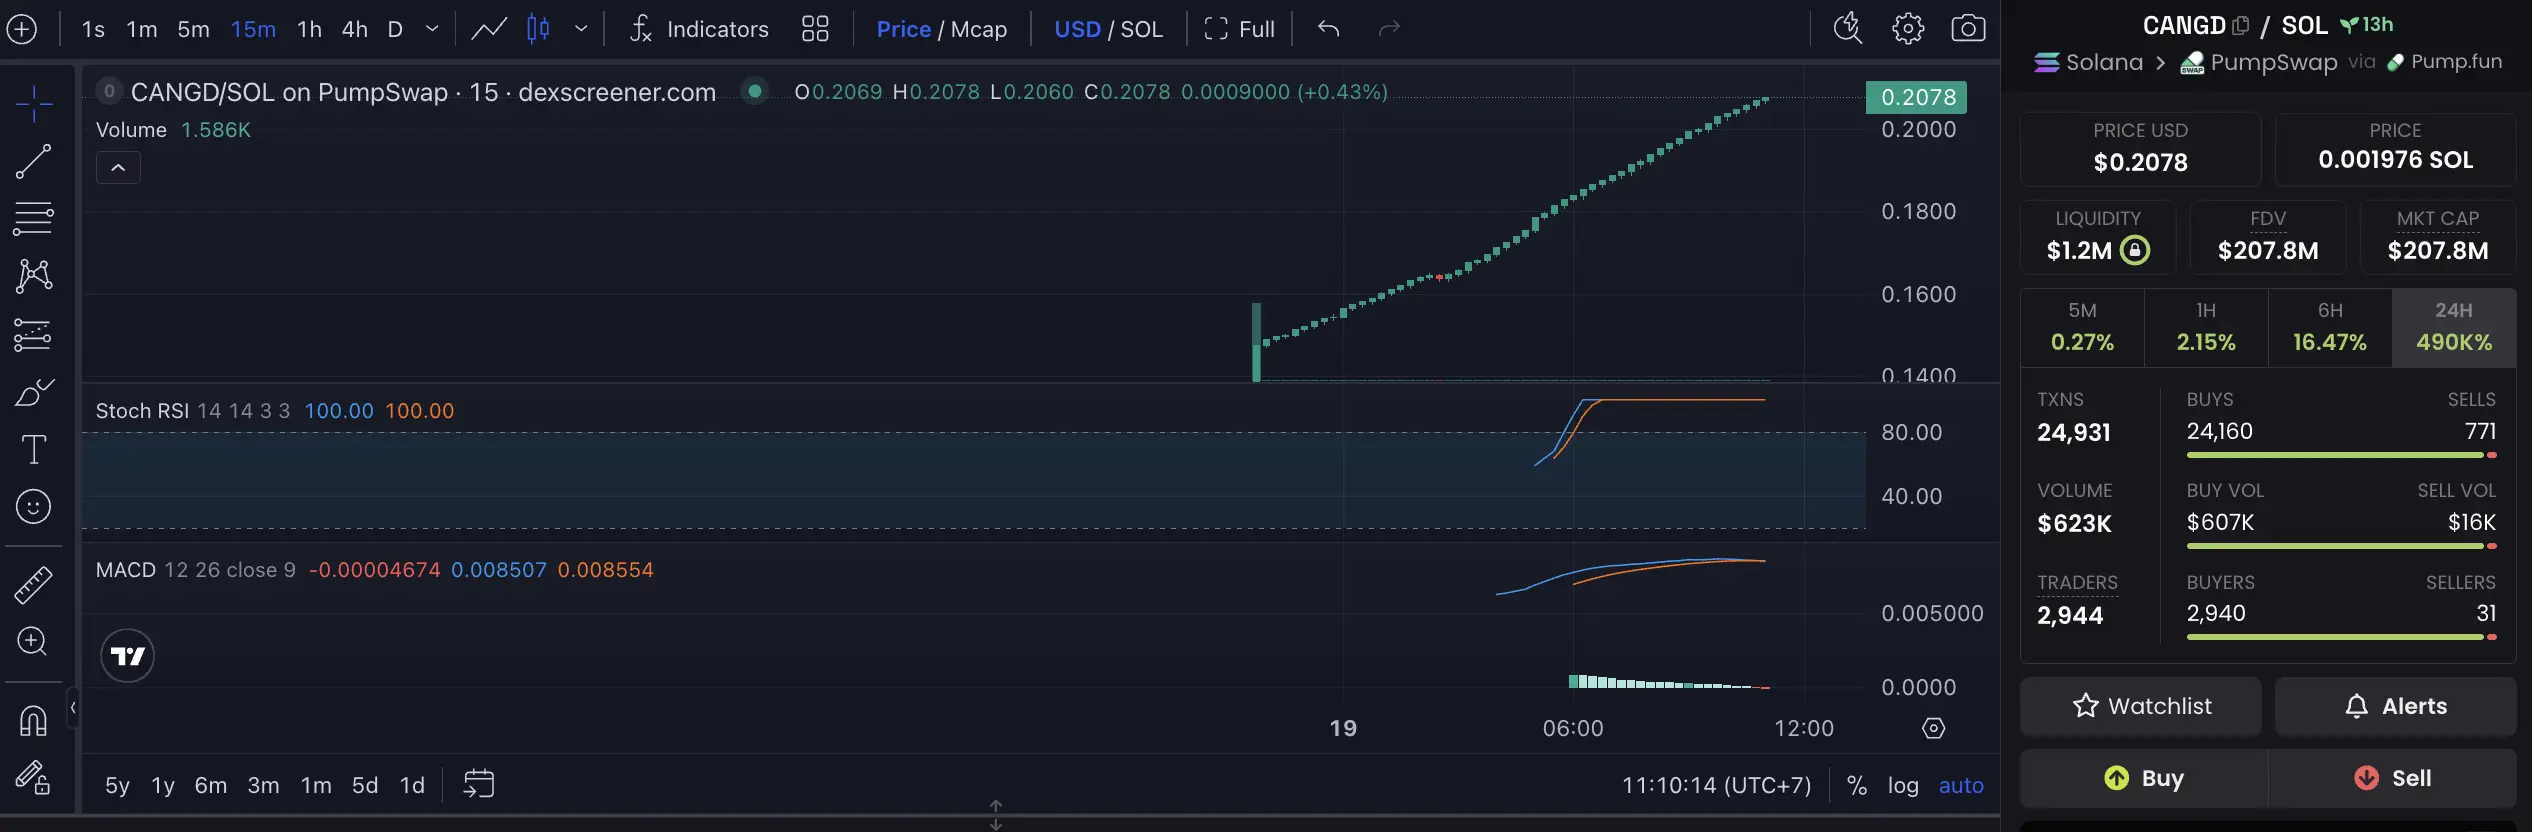Open the go-to-date calendar

479,784
